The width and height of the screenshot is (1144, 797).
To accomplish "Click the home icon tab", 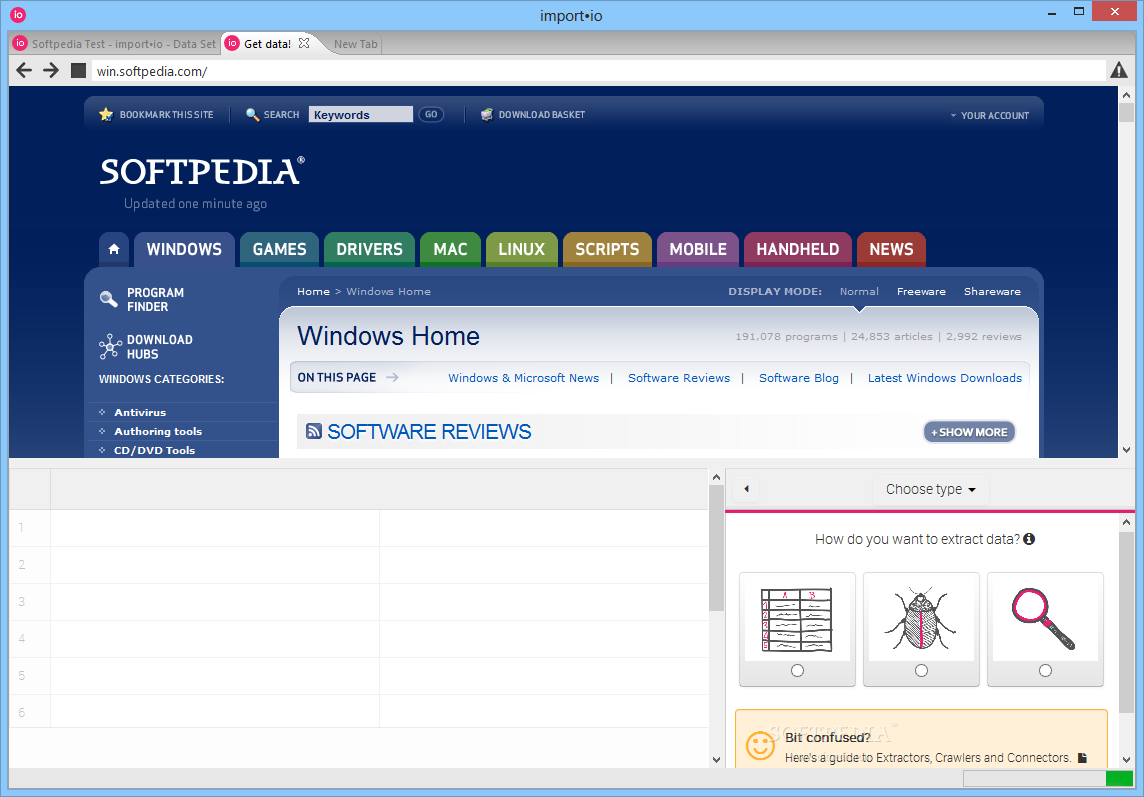I will (114, 250).
